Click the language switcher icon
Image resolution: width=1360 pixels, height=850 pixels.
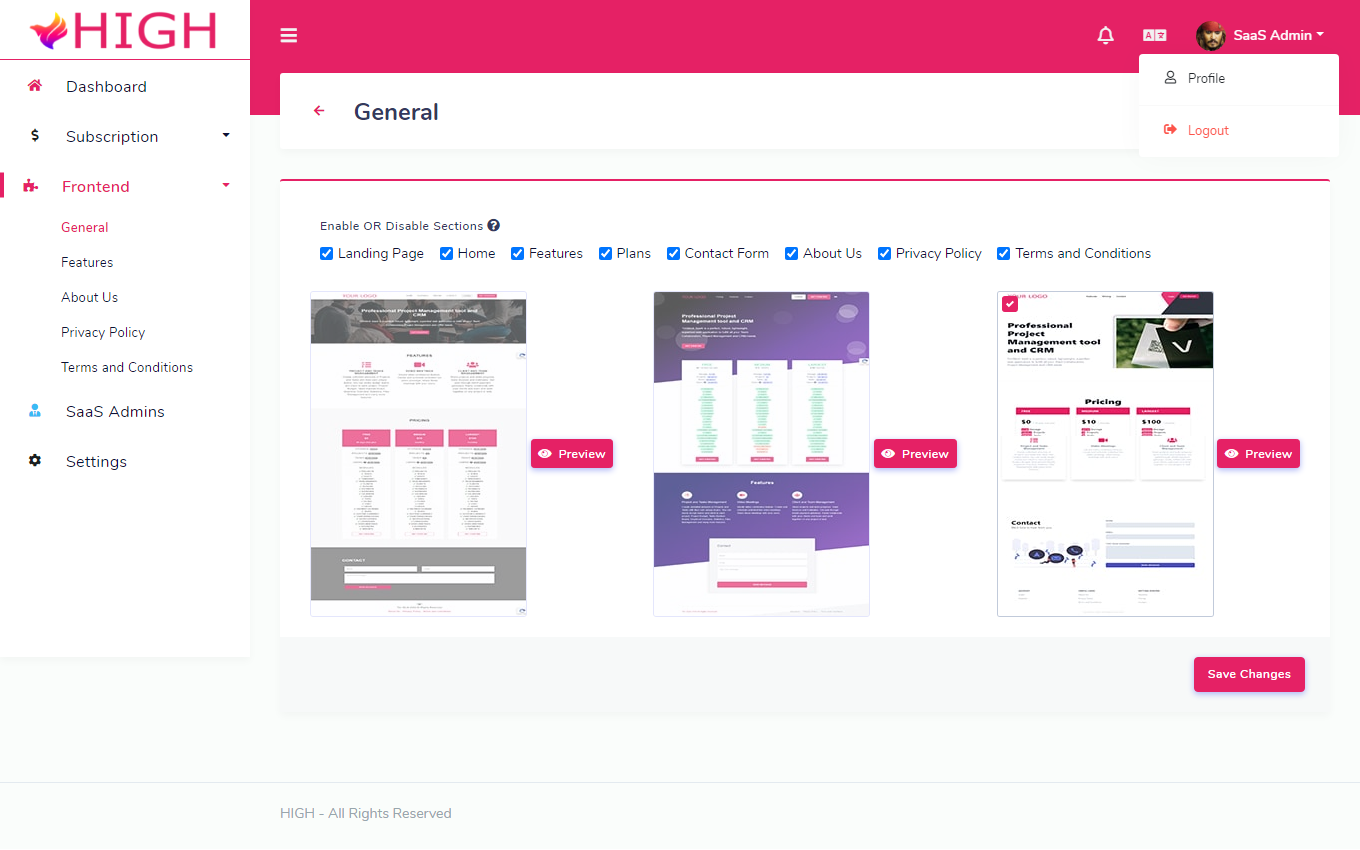coord(1154,34)
